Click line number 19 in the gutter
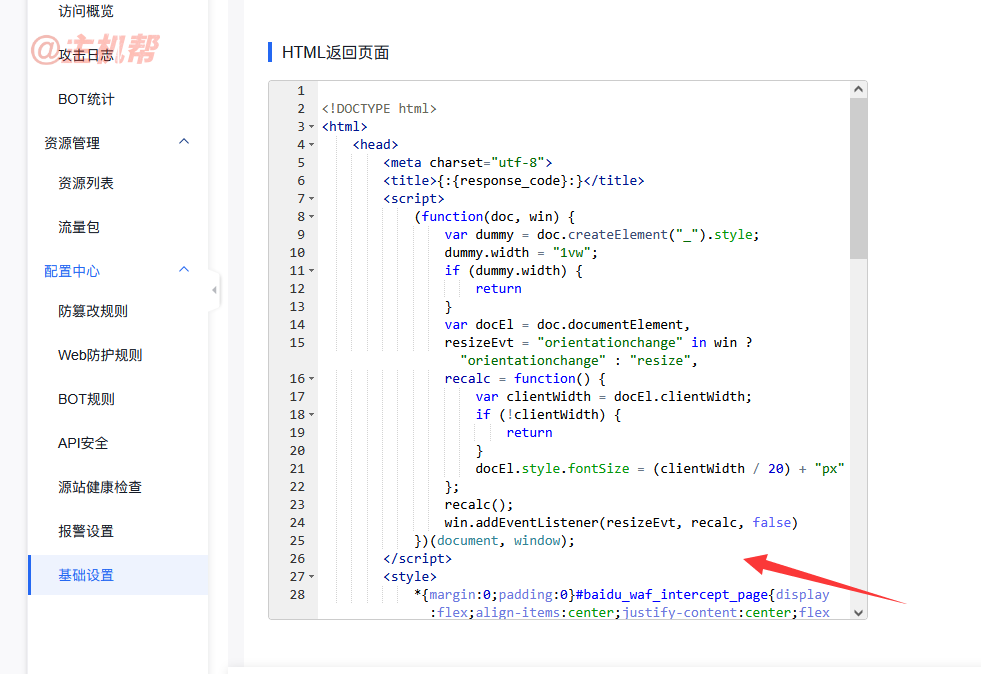The width and height of the screenshot is (981, 674). (x=297, y=432)
